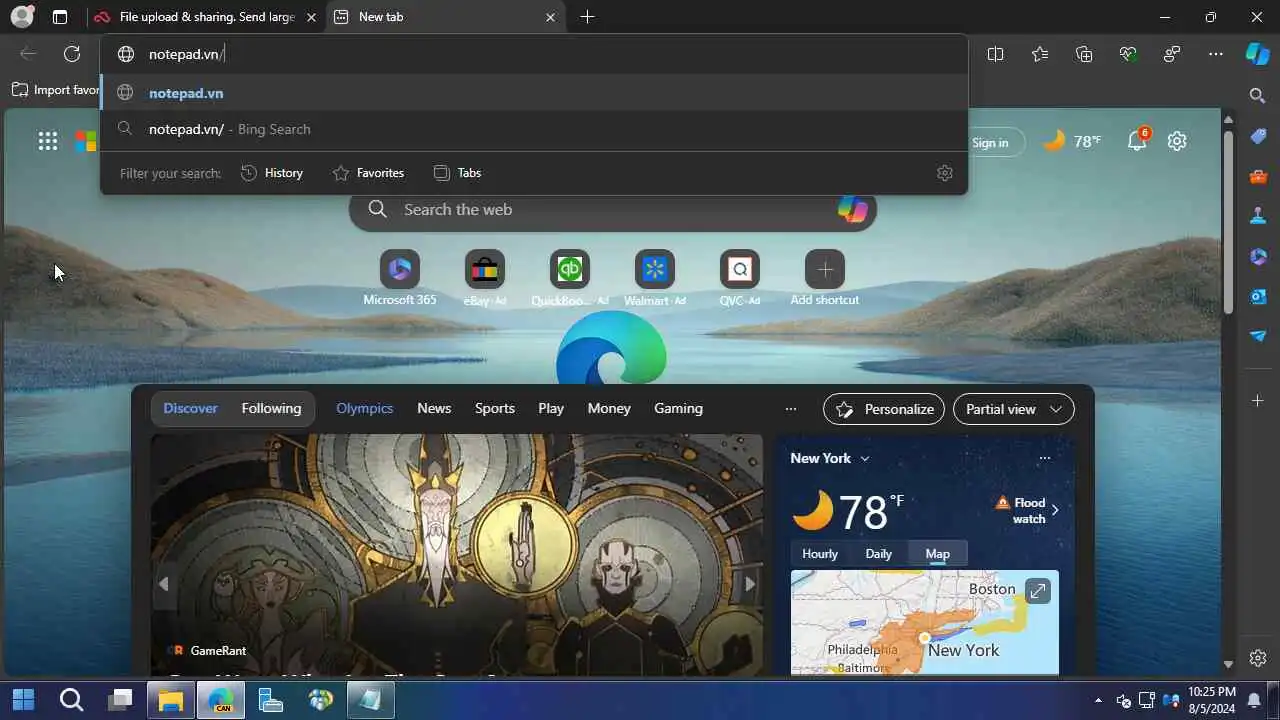This screenshot has width=1280, height=720.
Task: Open new tab page settings gear
Action: pyautogui.click(x=1177, y=141)
